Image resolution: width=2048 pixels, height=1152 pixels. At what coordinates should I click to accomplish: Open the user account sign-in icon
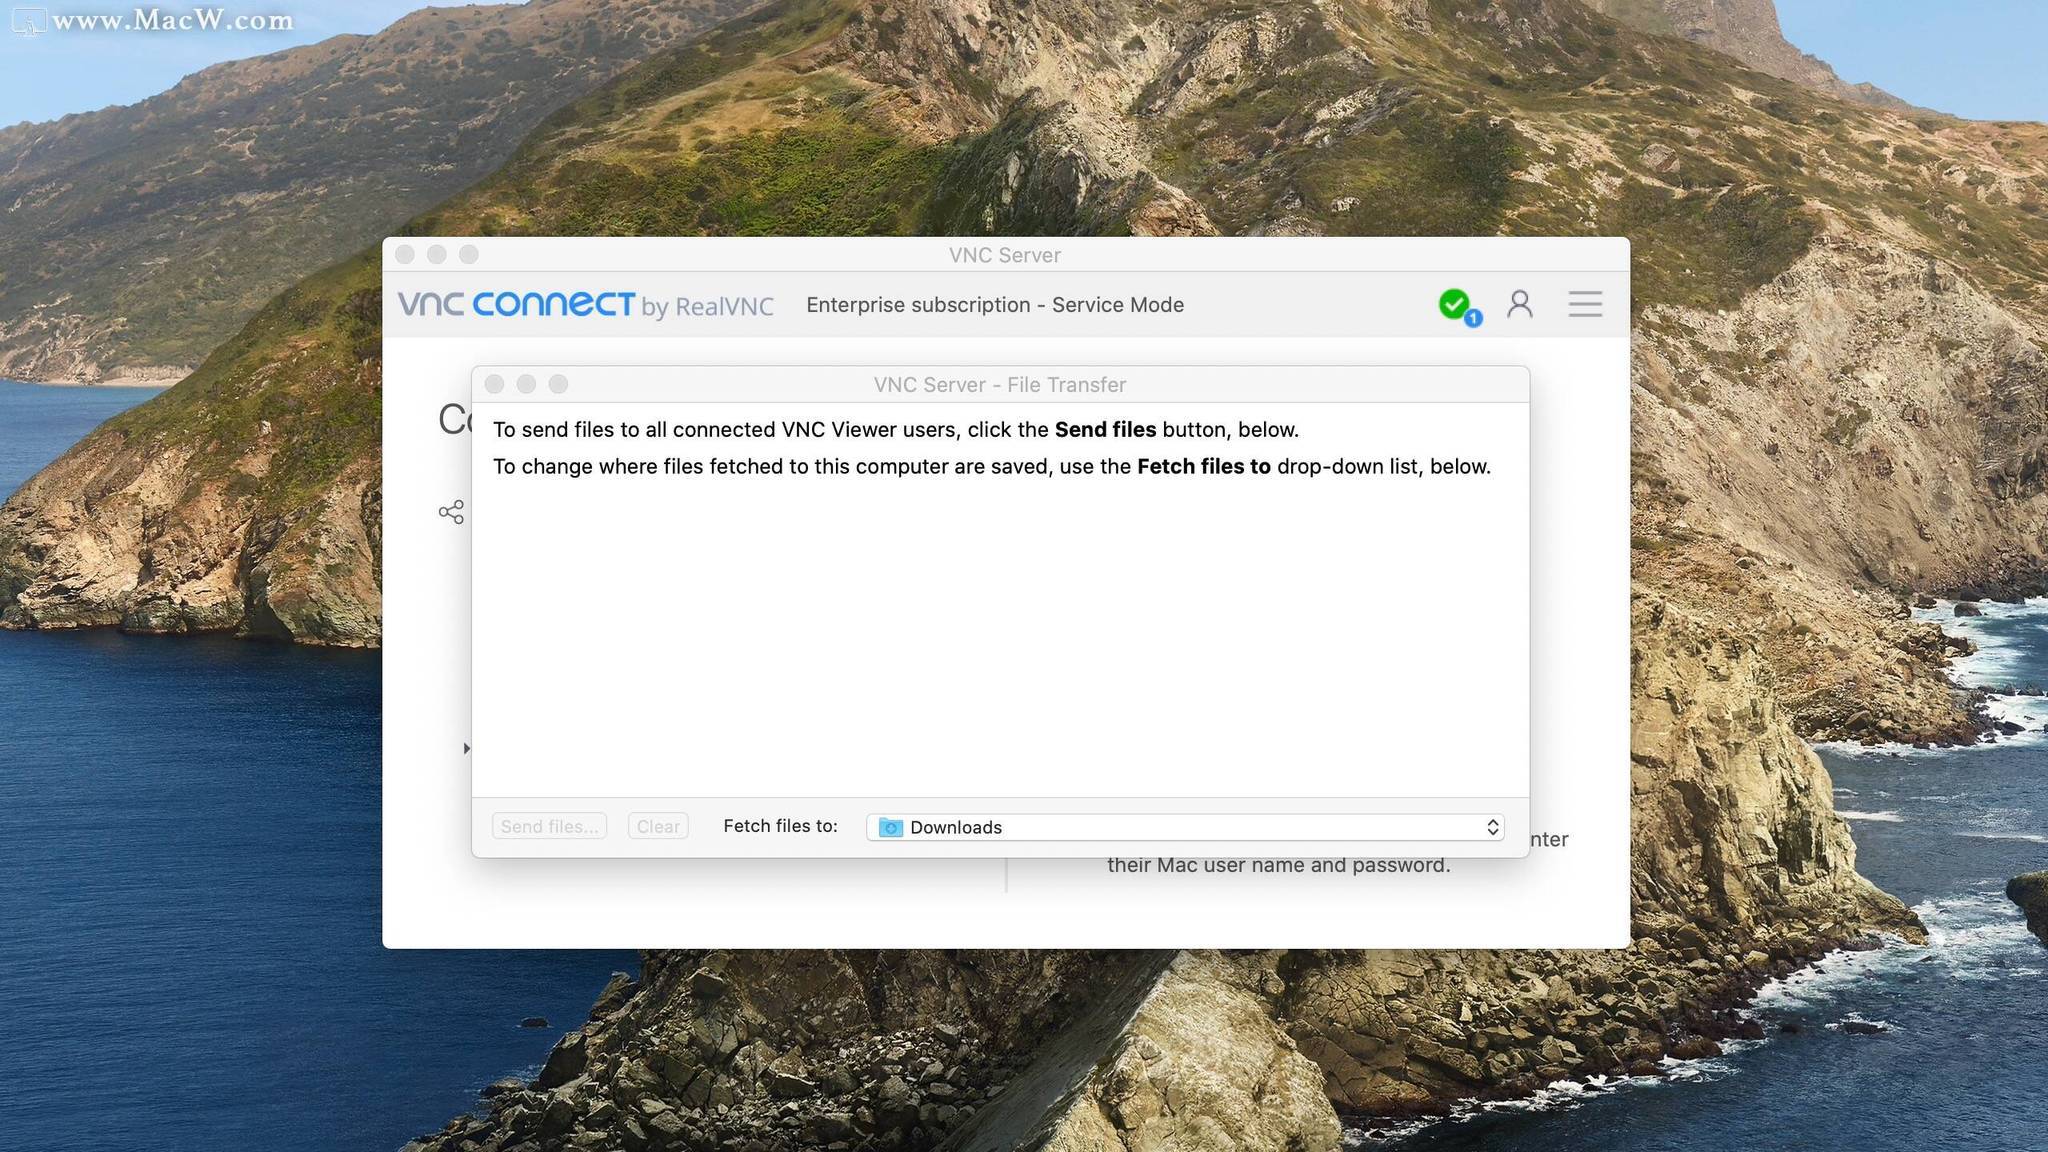pos(1520,304)
